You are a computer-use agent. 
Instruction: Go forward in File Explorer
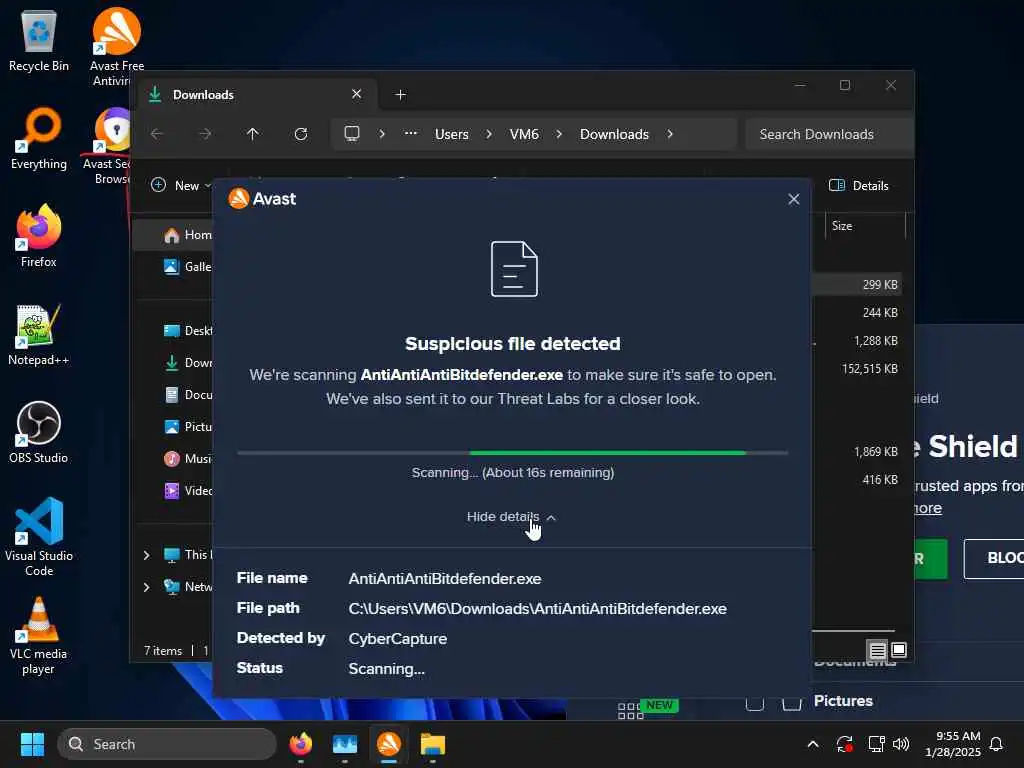pyautogui.click(x=205, y=134)
